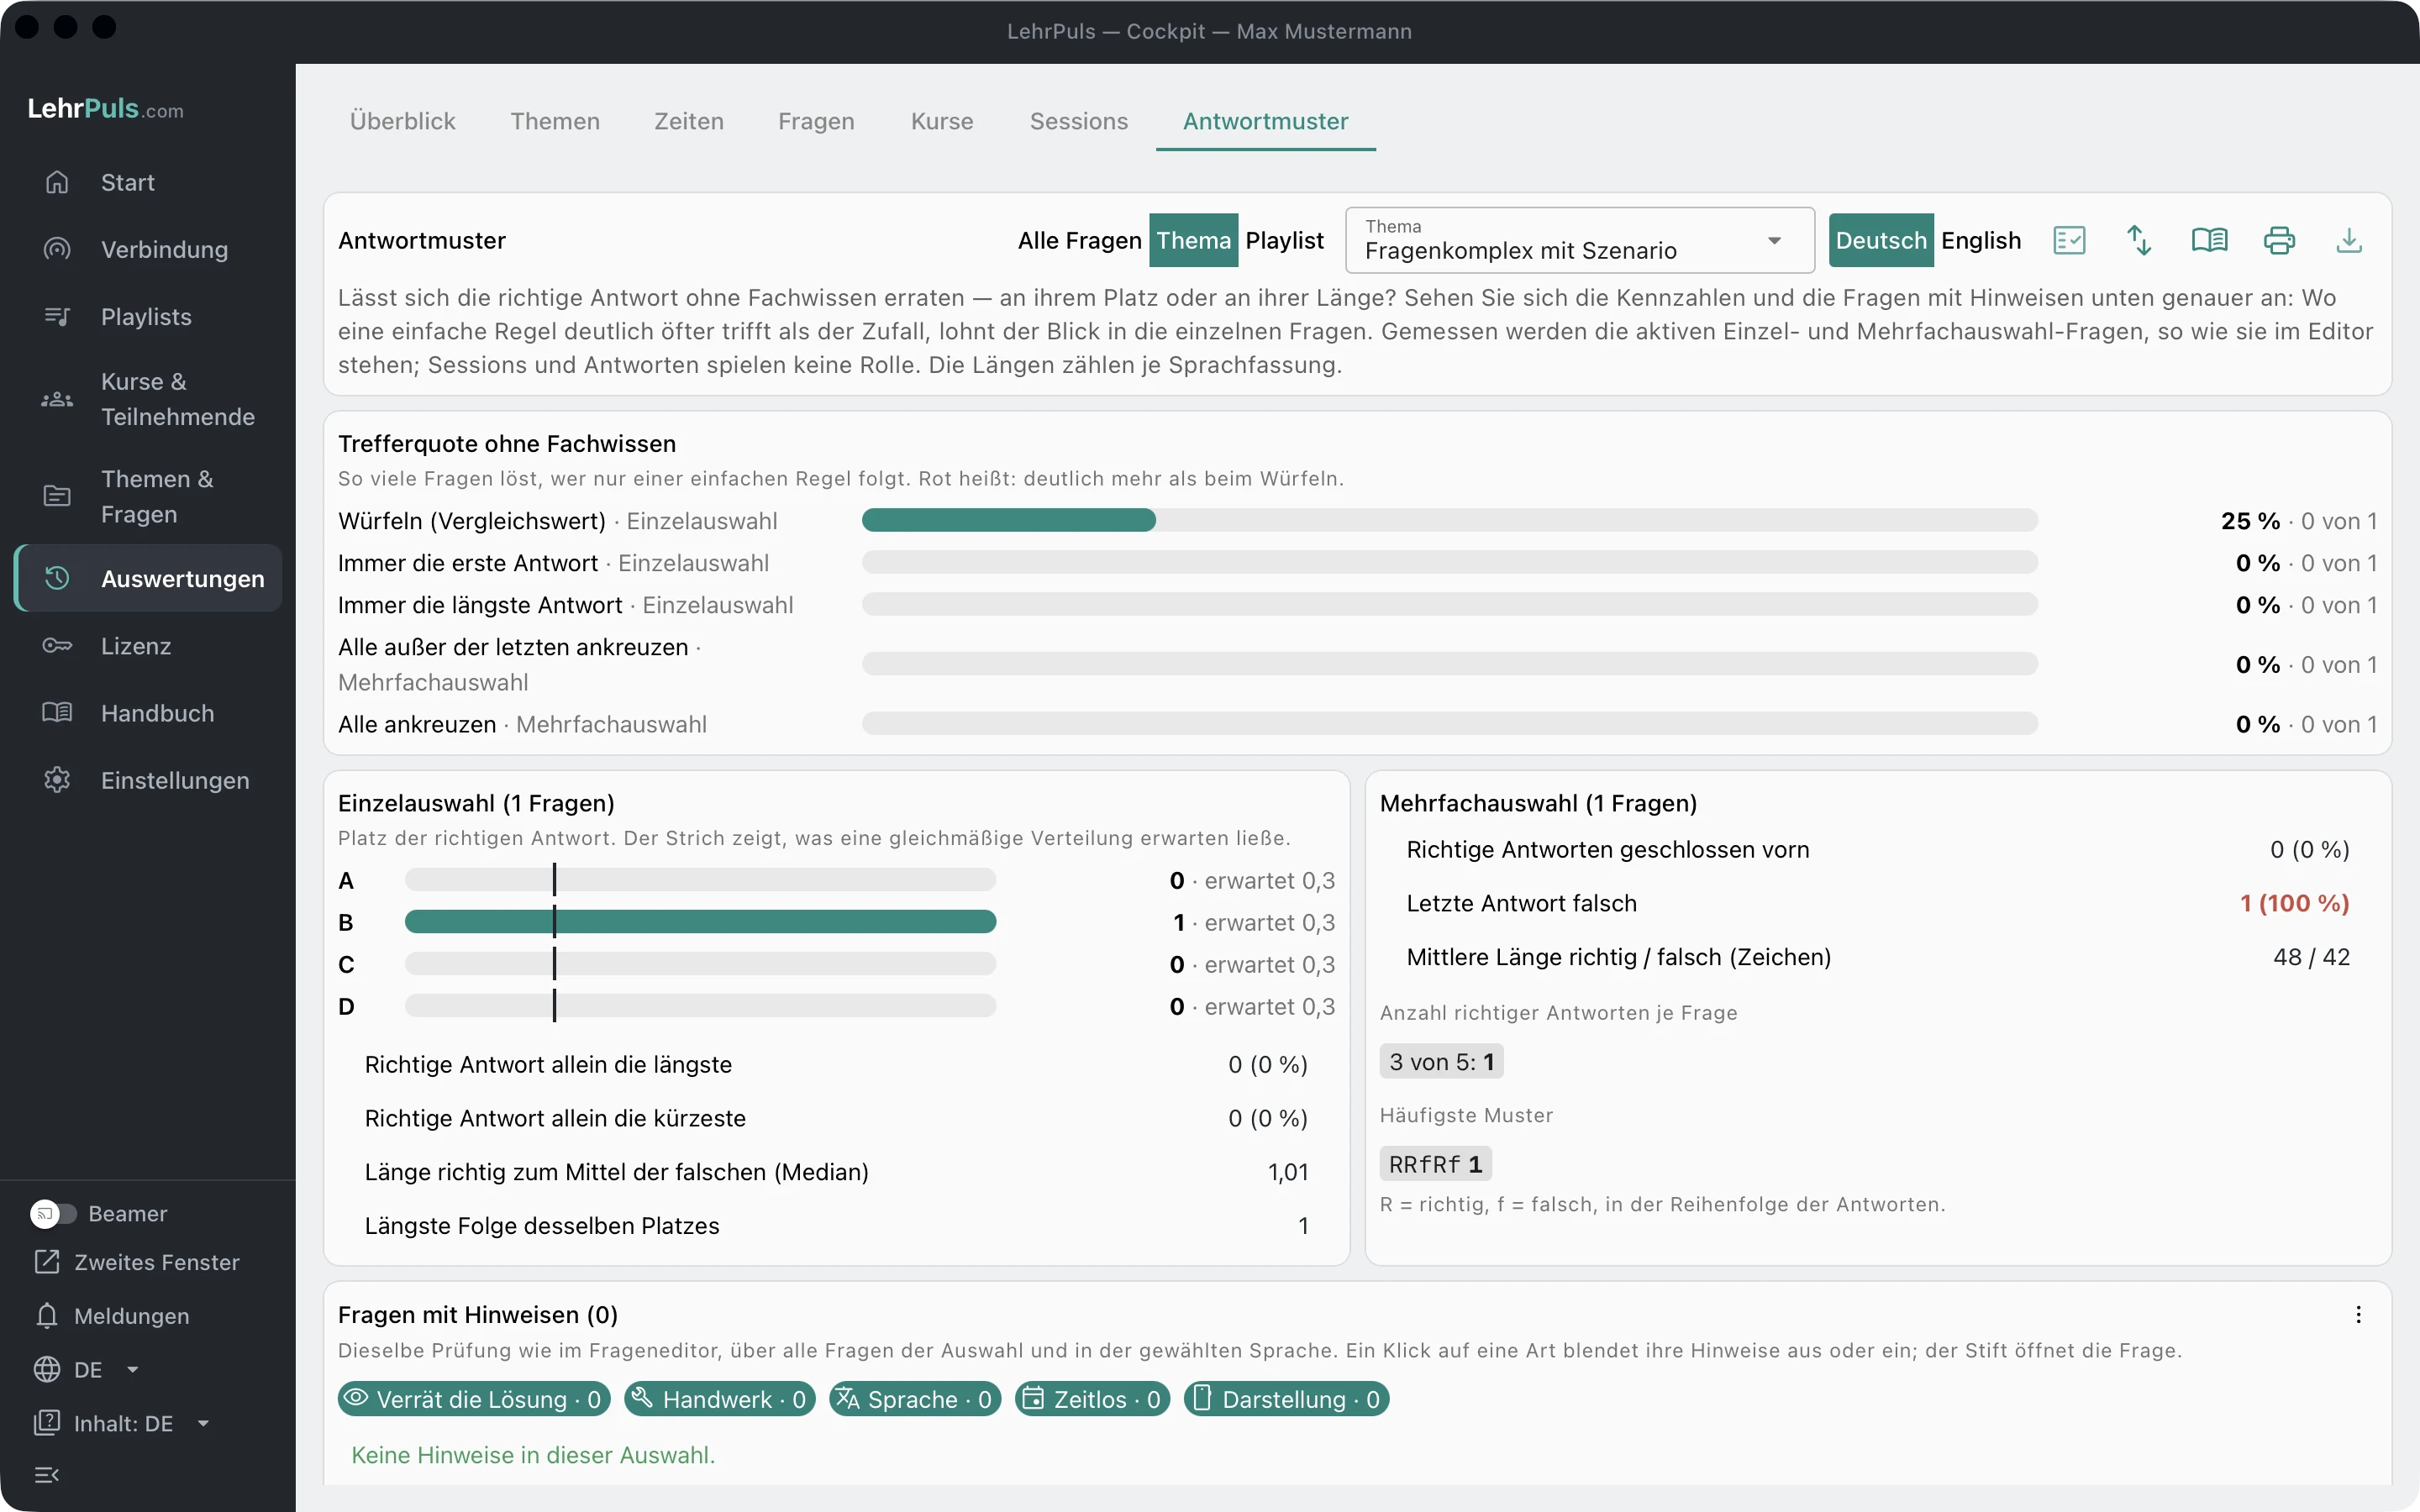Screen dimensions: 2420x1512
Task: Select the Deutsch language button
Action: click(x=1881, y=240)
